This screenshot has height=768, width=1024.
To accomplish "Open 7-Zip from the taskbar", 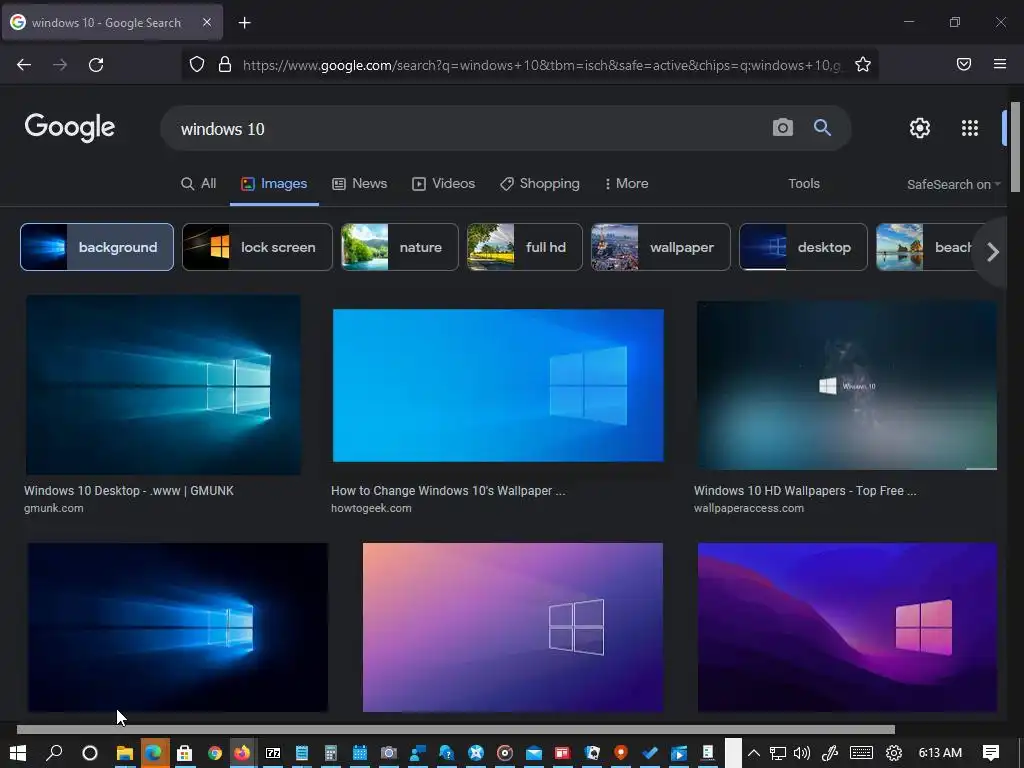I will coord(273,753).
